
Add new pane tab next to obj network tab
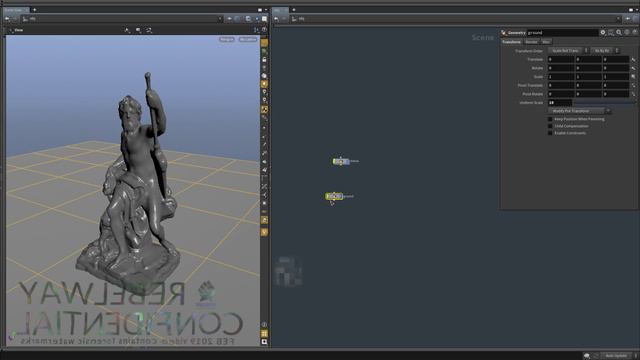[x=293, y=10]
